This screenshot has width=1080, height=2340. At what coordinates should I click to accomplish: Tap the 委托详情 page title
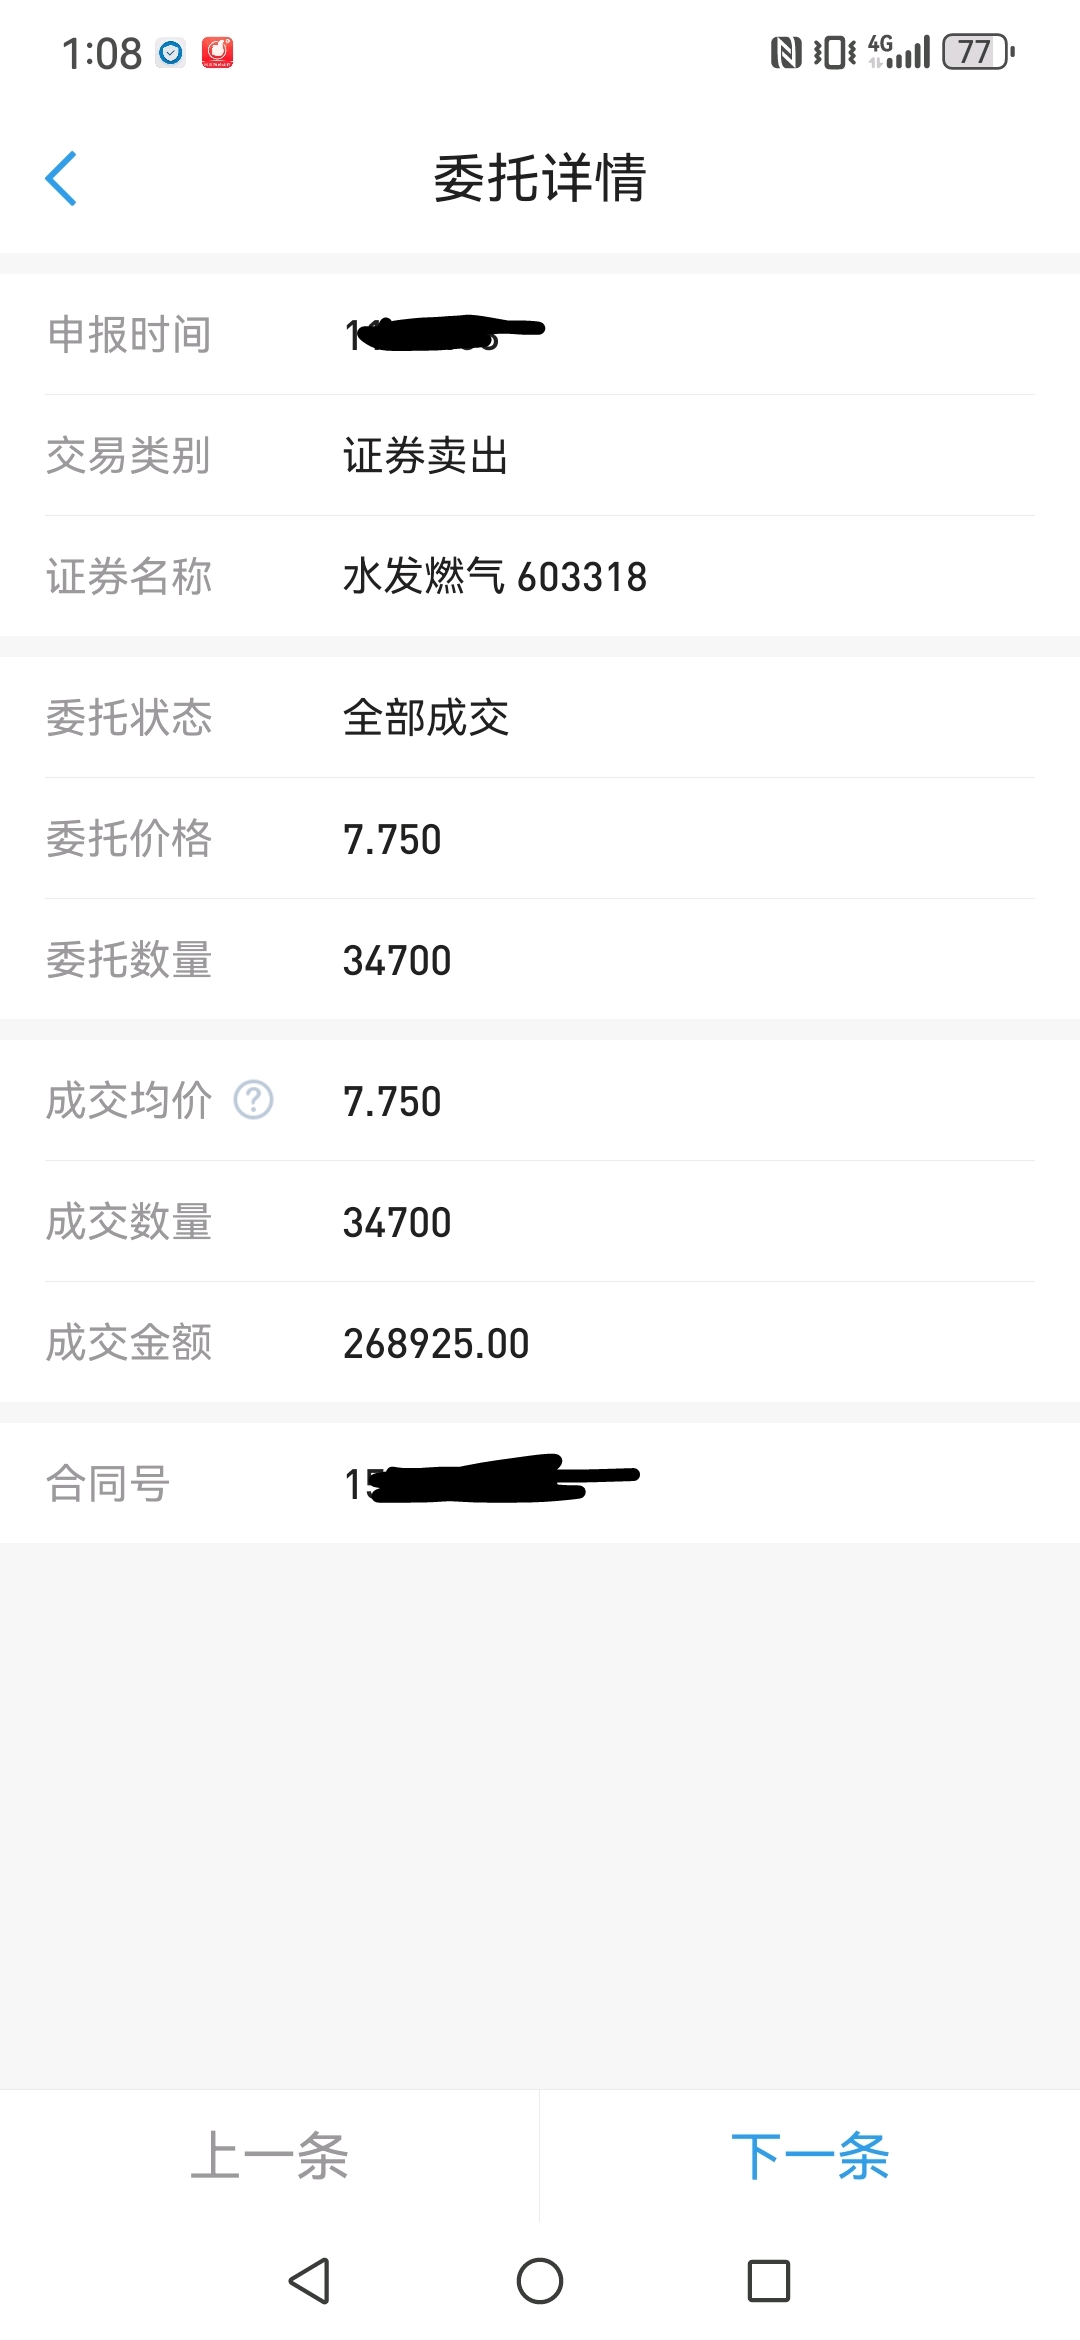[540, 179]
